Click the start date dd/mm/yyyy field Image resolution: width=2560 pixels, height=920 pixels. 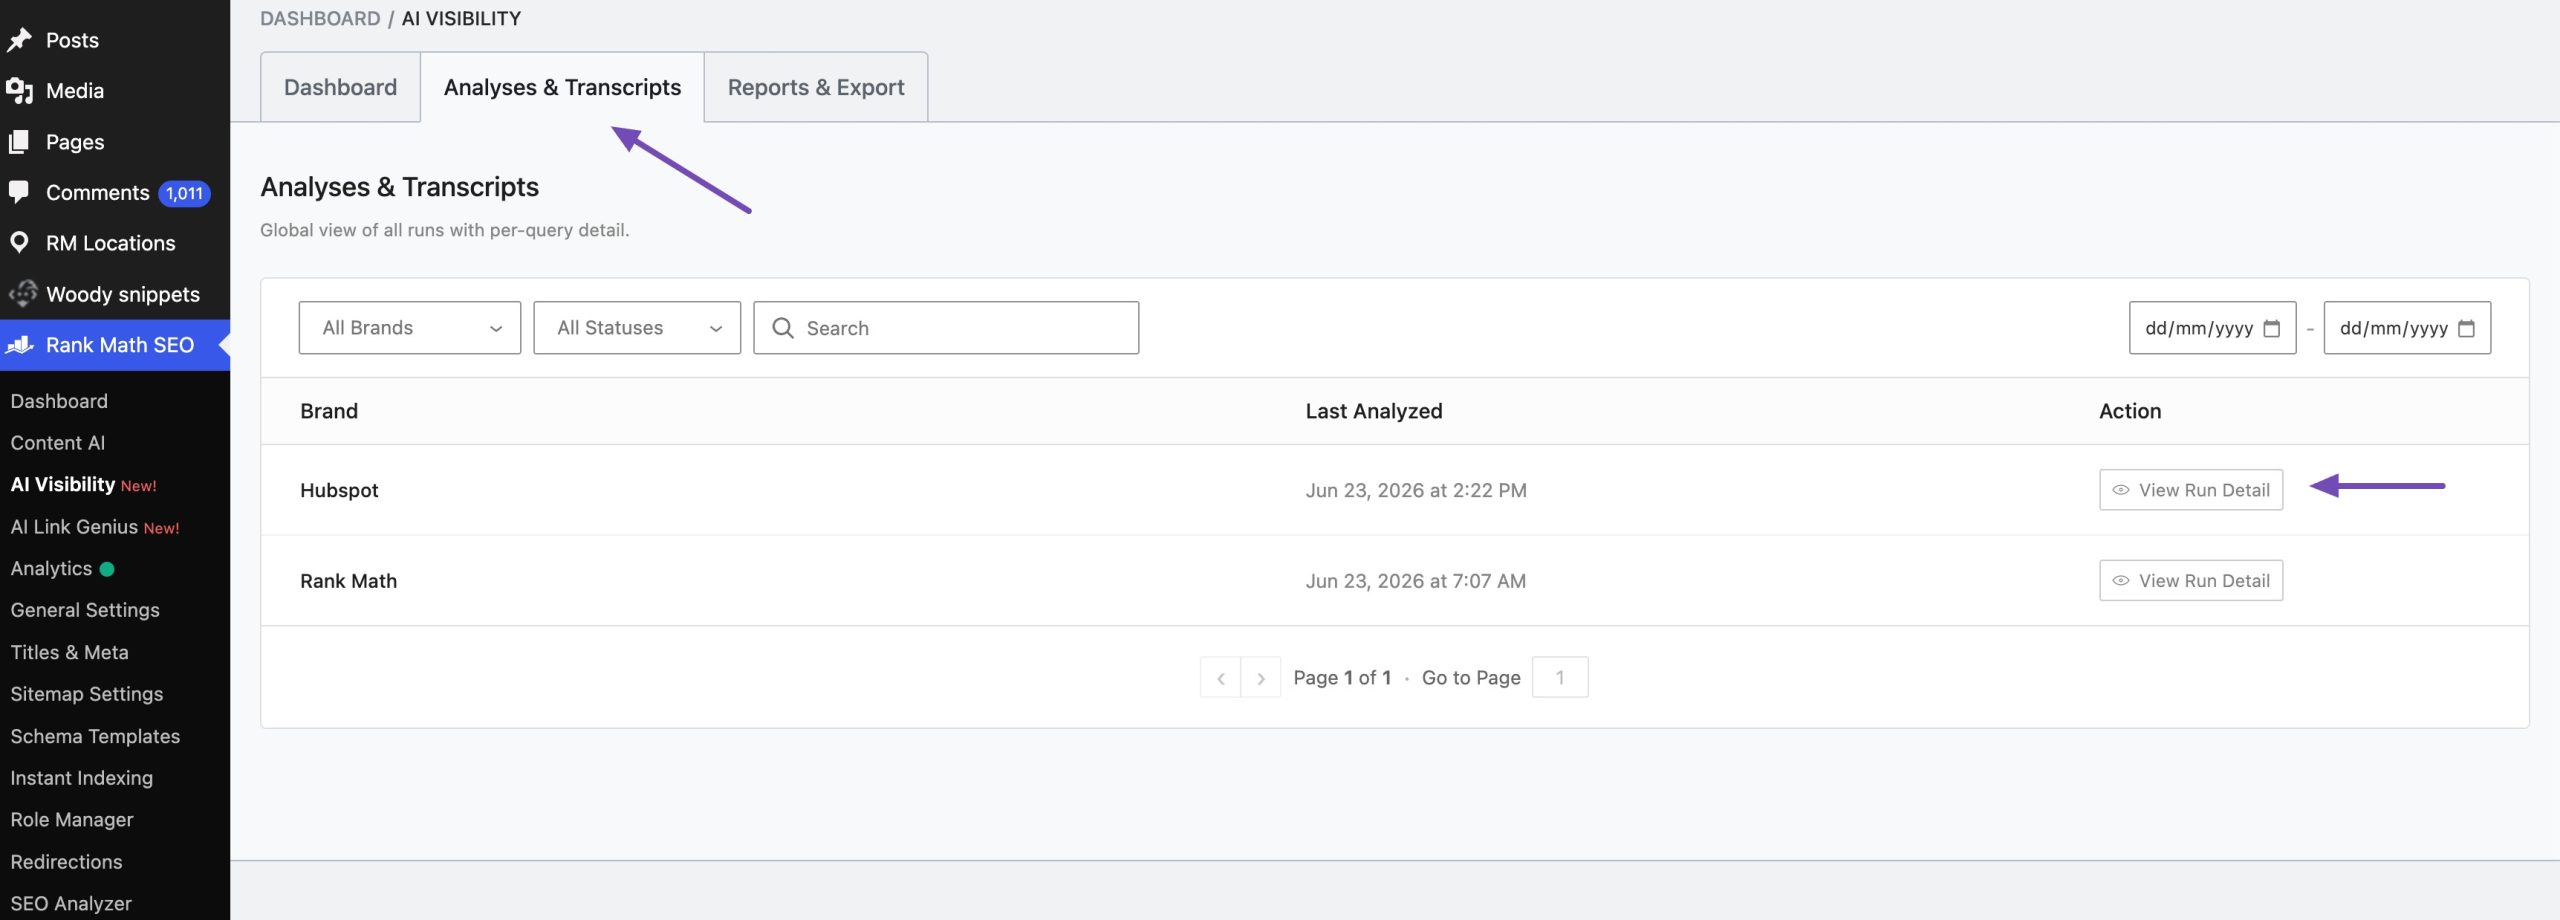pos(2212,328)
